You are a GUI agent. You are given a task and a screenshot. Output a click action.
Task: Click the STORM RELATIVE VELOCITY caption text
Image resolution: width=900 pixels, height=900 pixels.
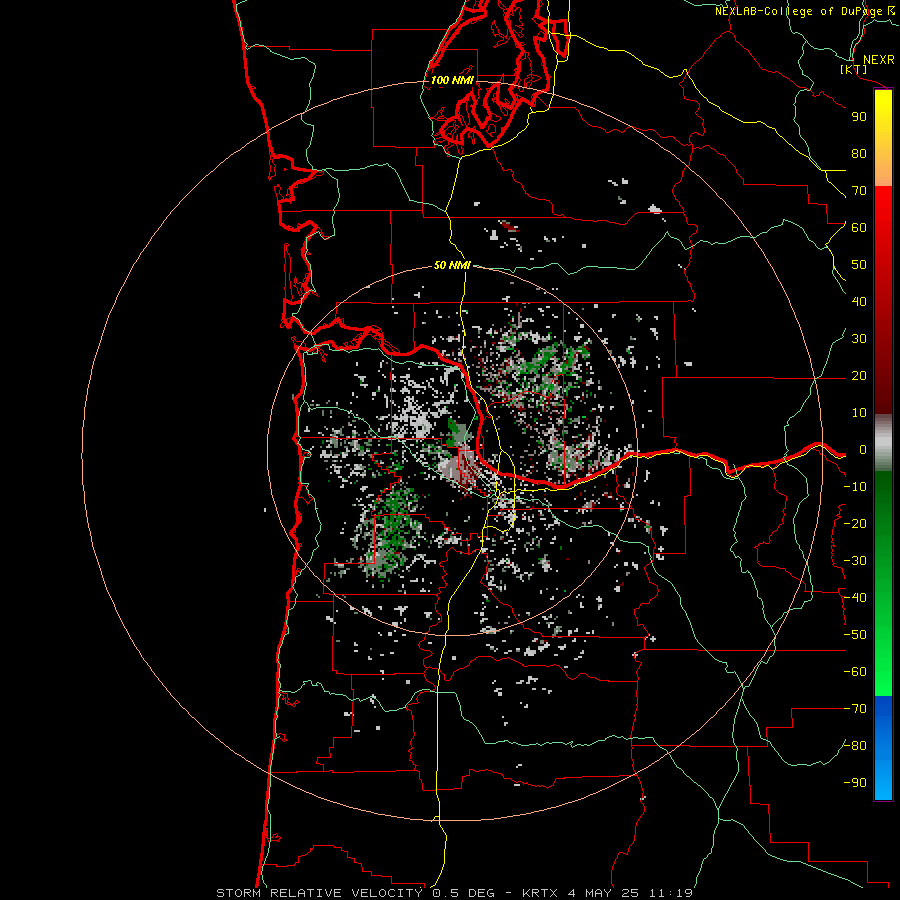(319, 893)
